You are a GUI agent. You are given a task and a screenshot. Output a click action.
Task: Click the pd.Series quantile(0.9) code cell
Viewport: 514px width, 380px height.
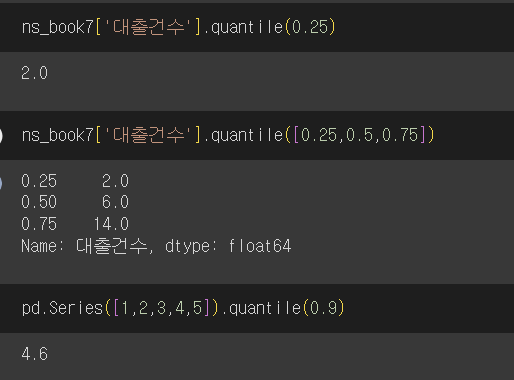pos(257,308)
